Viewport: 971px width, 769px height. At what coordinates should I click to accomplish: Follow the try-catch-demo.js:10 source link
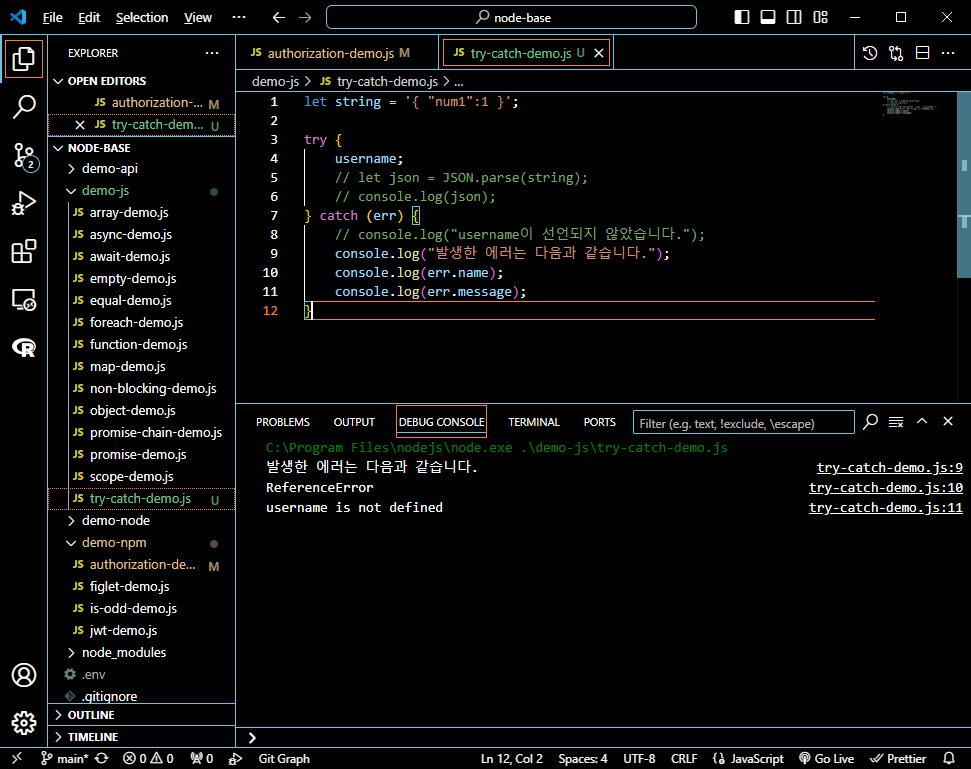point(886,488)
